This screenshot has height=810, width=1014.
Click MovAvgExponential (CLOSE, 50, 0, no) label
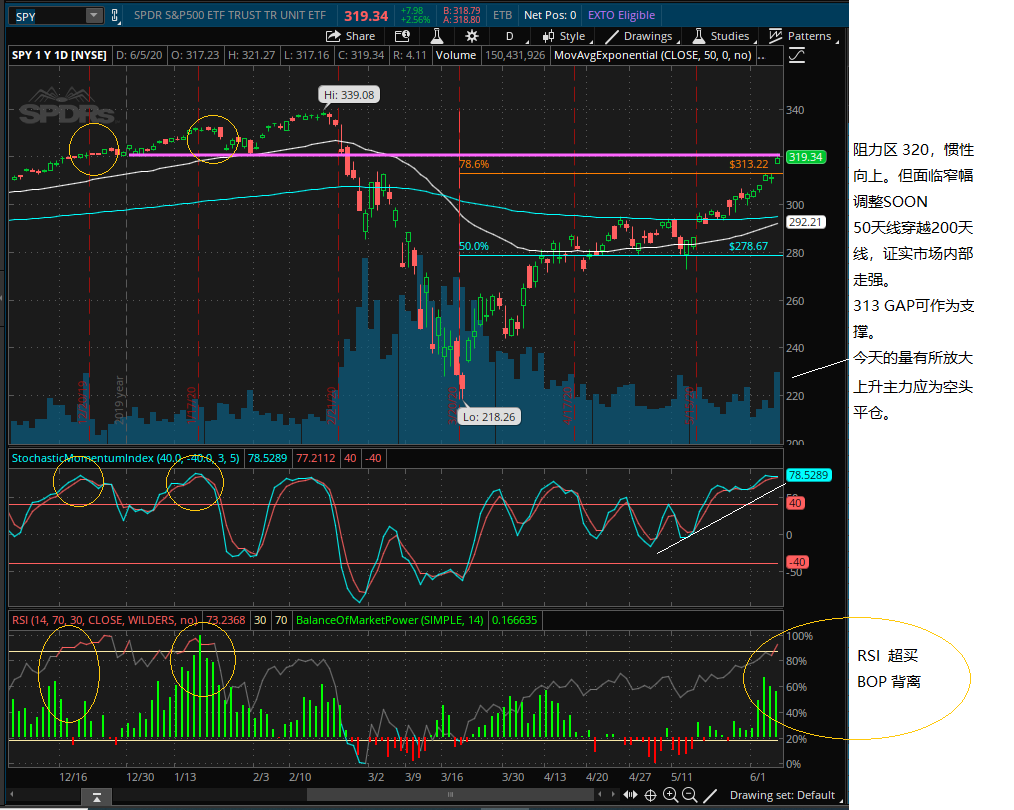653,56
